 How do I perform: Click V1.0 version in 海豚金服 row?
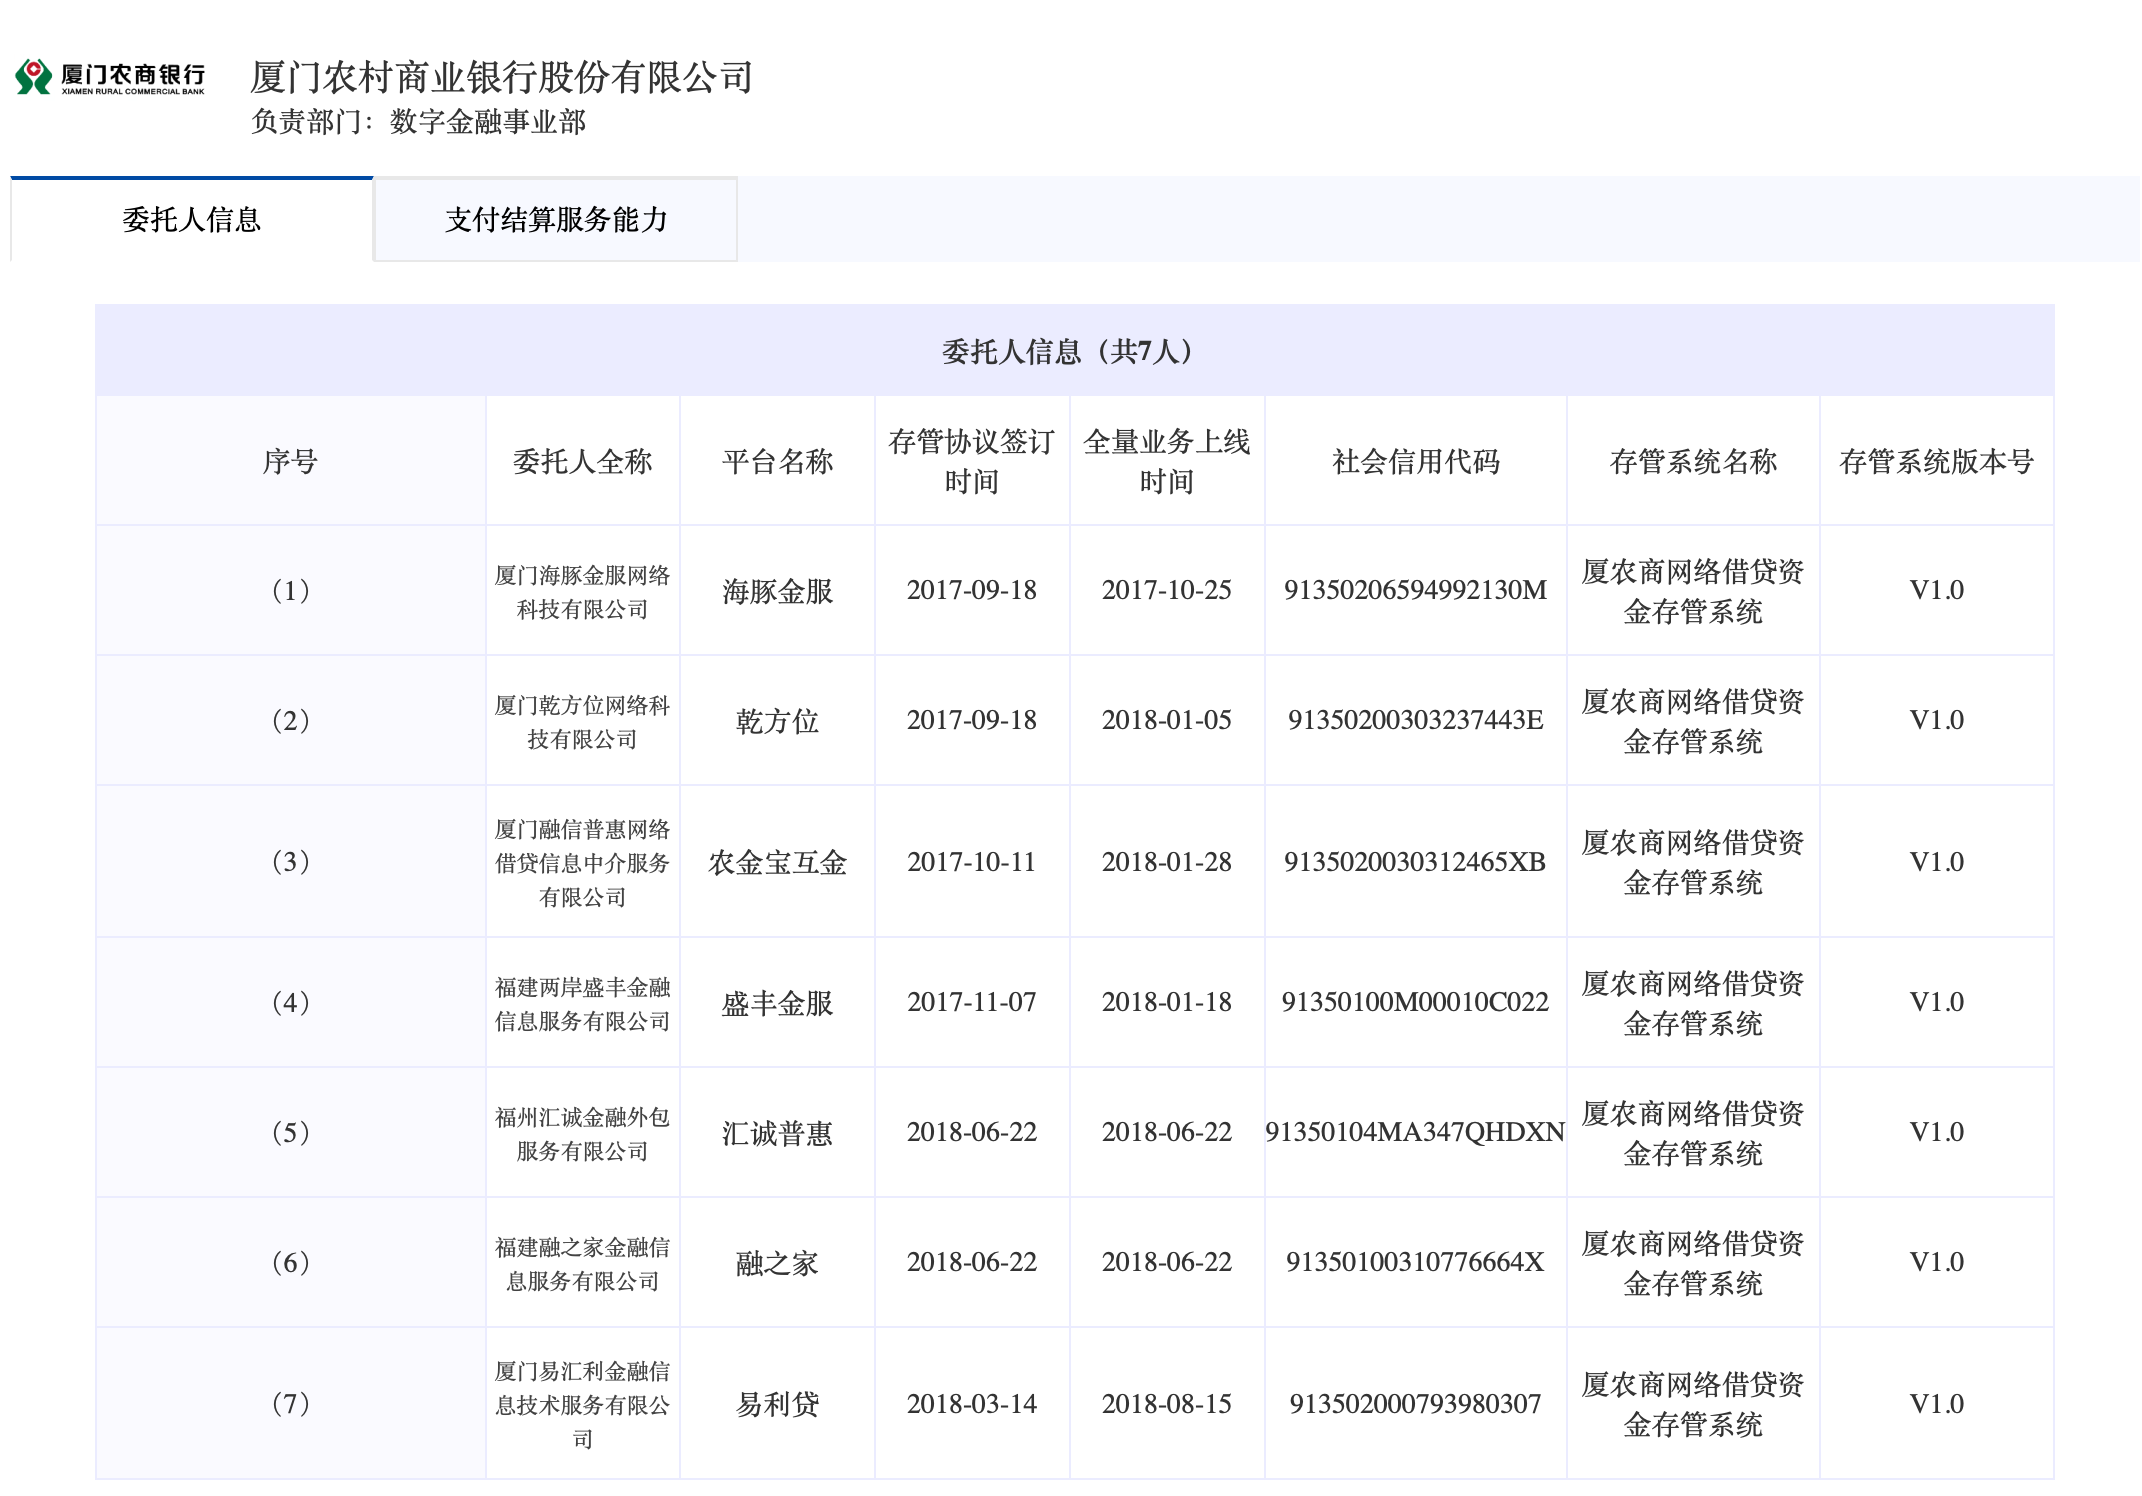1937,590
